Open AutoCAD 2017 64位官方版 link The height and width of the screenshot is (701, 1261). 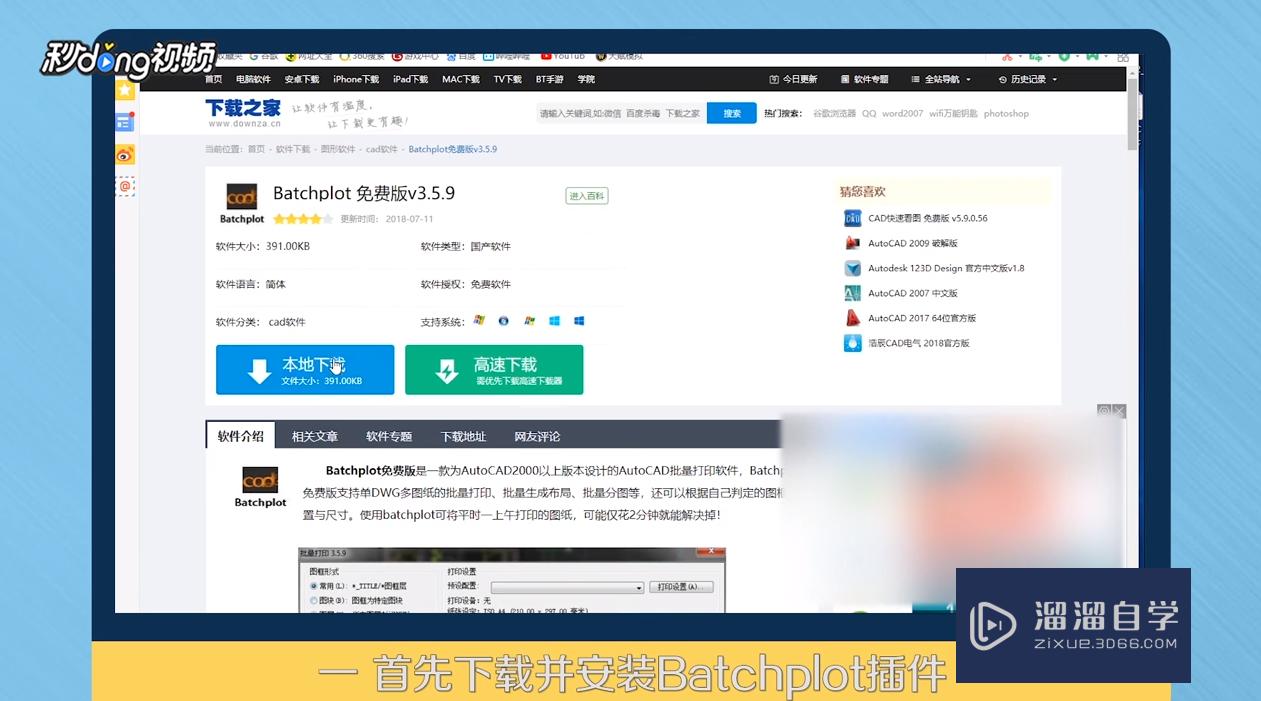(922, 318)
